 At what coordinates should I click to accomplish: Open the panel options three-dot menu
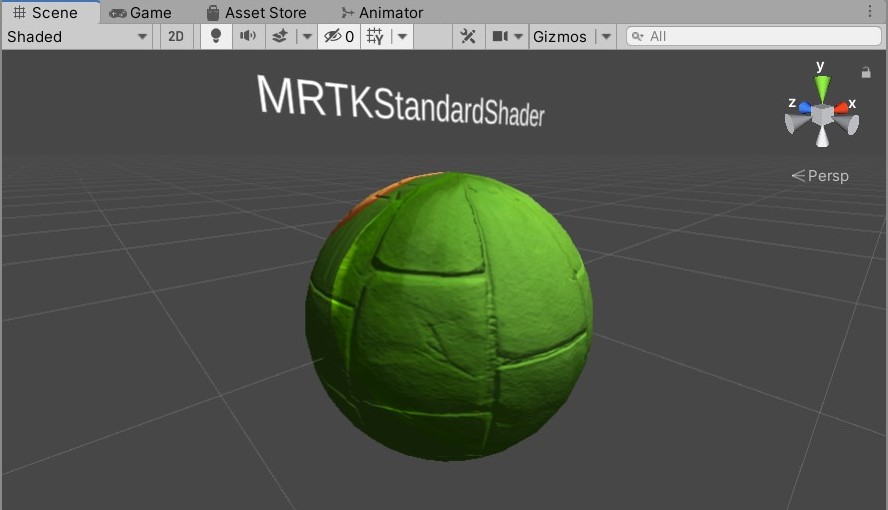coord(870,11)
